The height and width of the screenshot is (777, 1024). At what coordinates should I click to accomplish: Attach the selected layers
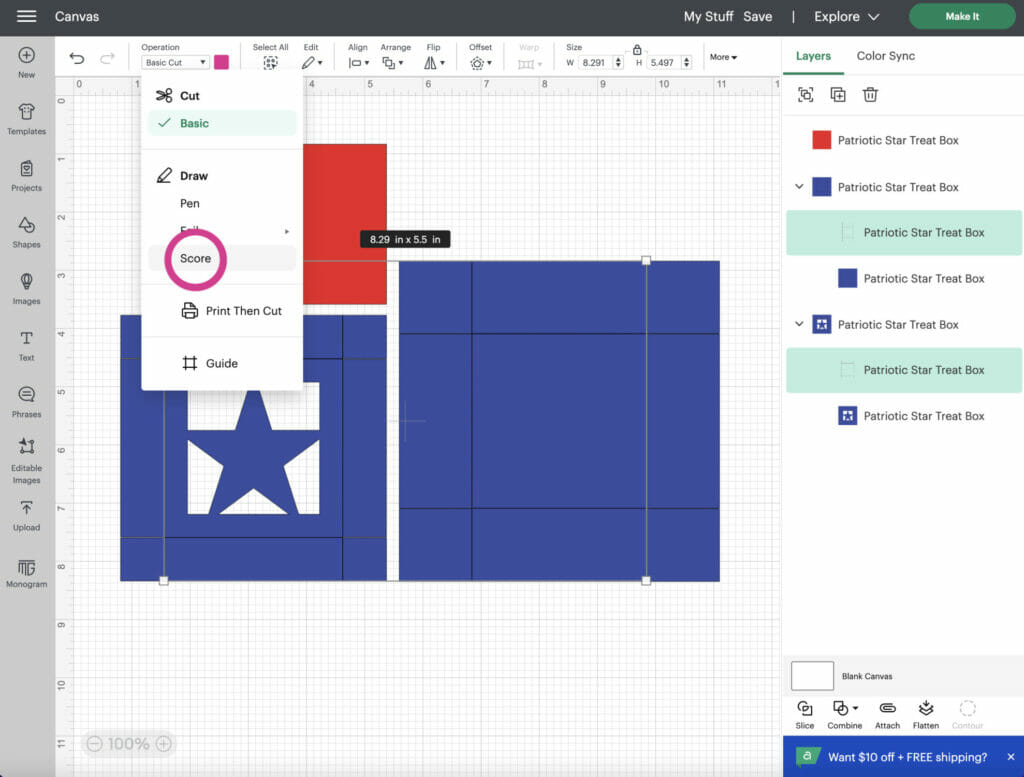click(887, 713)
